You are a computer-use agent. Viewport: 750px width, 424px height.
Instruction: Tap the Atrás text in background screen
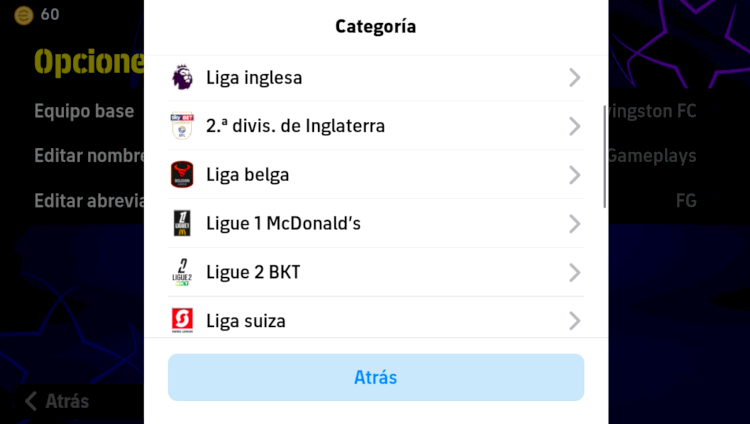click(67, 401)
